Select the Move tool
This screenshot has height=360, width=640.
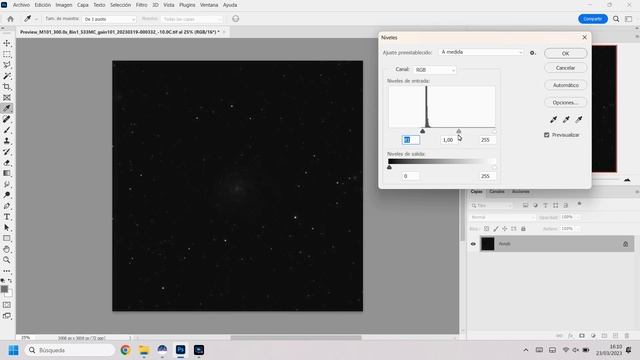(7, 43)
